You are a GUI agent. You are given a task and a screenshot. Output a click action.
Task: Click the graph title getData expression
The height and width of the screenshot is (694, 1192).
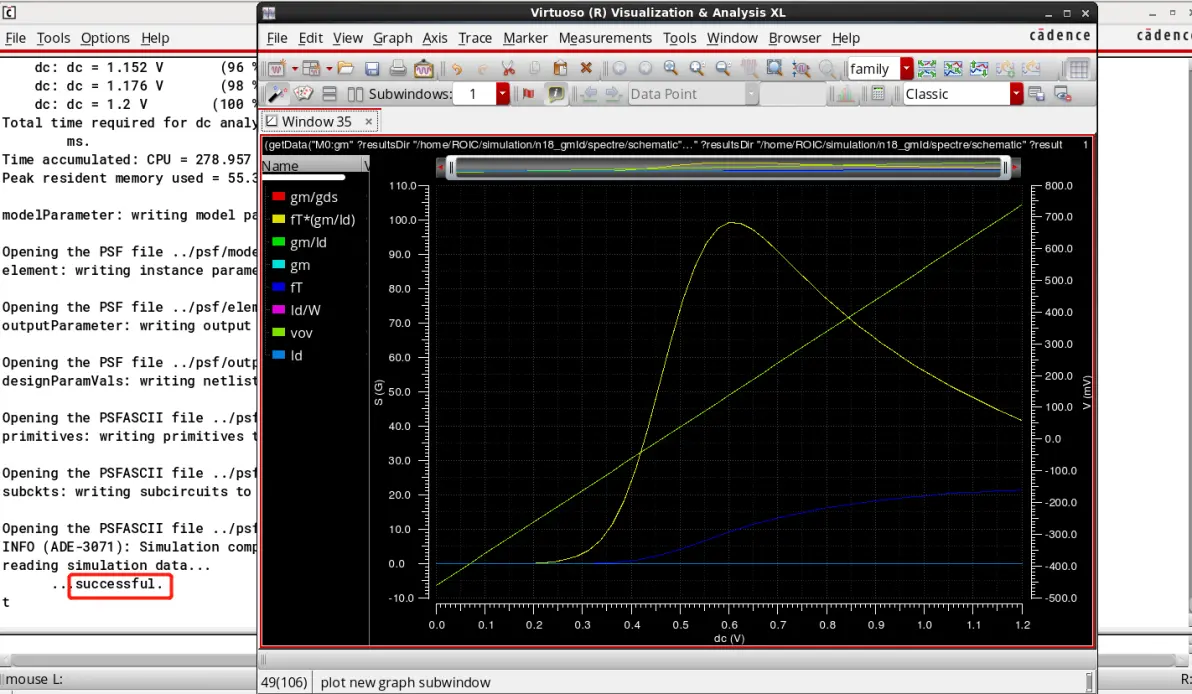pos(663,144)
